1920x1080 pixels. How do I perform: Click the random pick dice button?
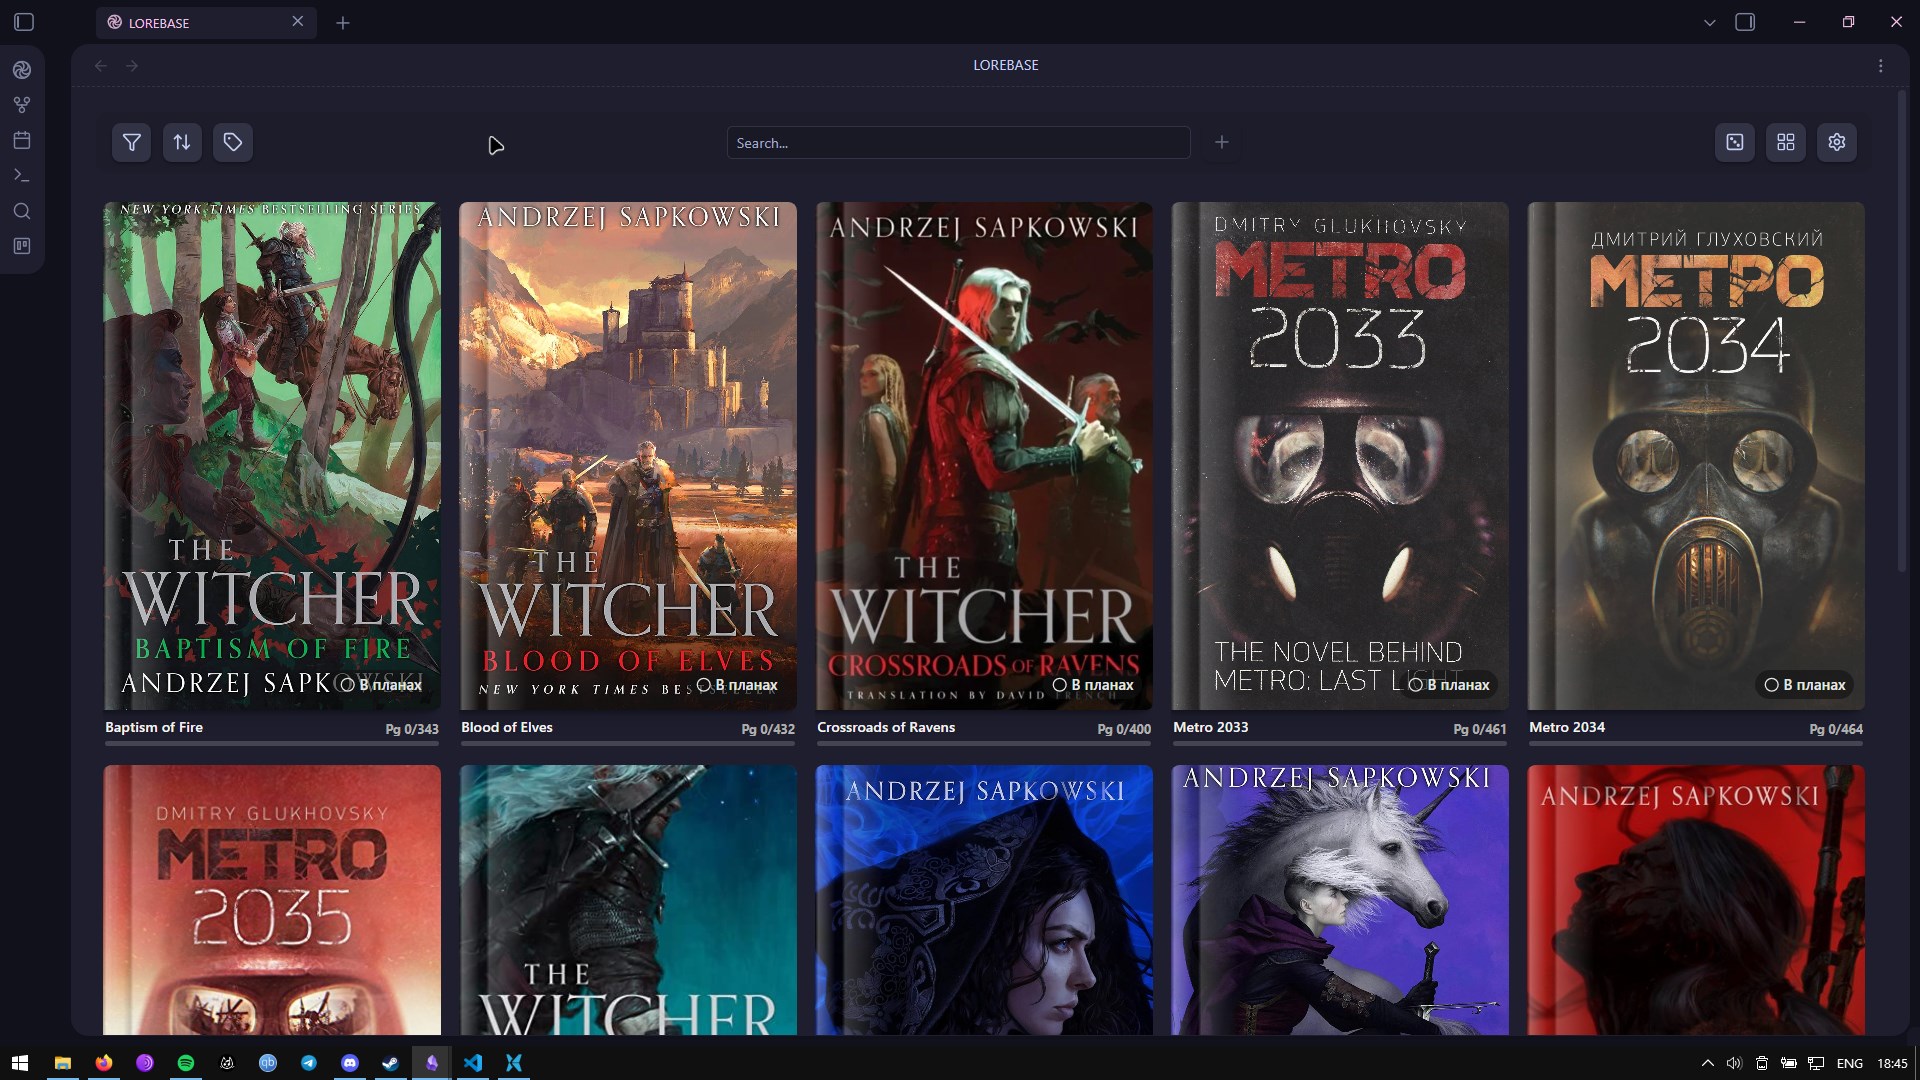tap(1735, 142)
